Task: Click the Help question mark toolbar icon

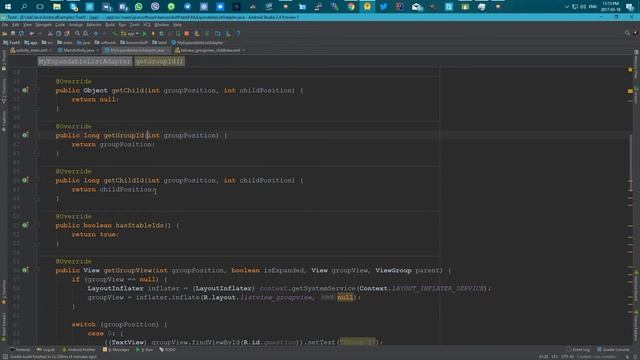Action: 238,33
